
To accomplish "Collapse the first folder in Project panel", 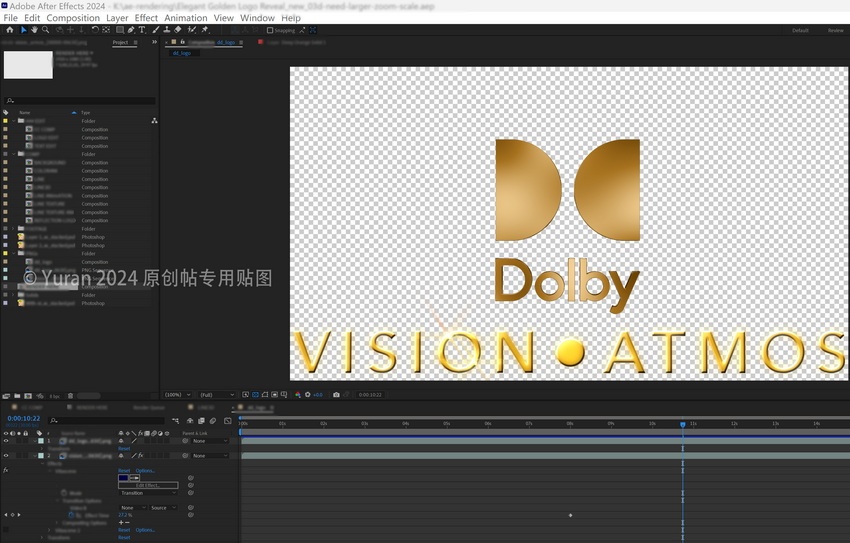I will (14, 121).
